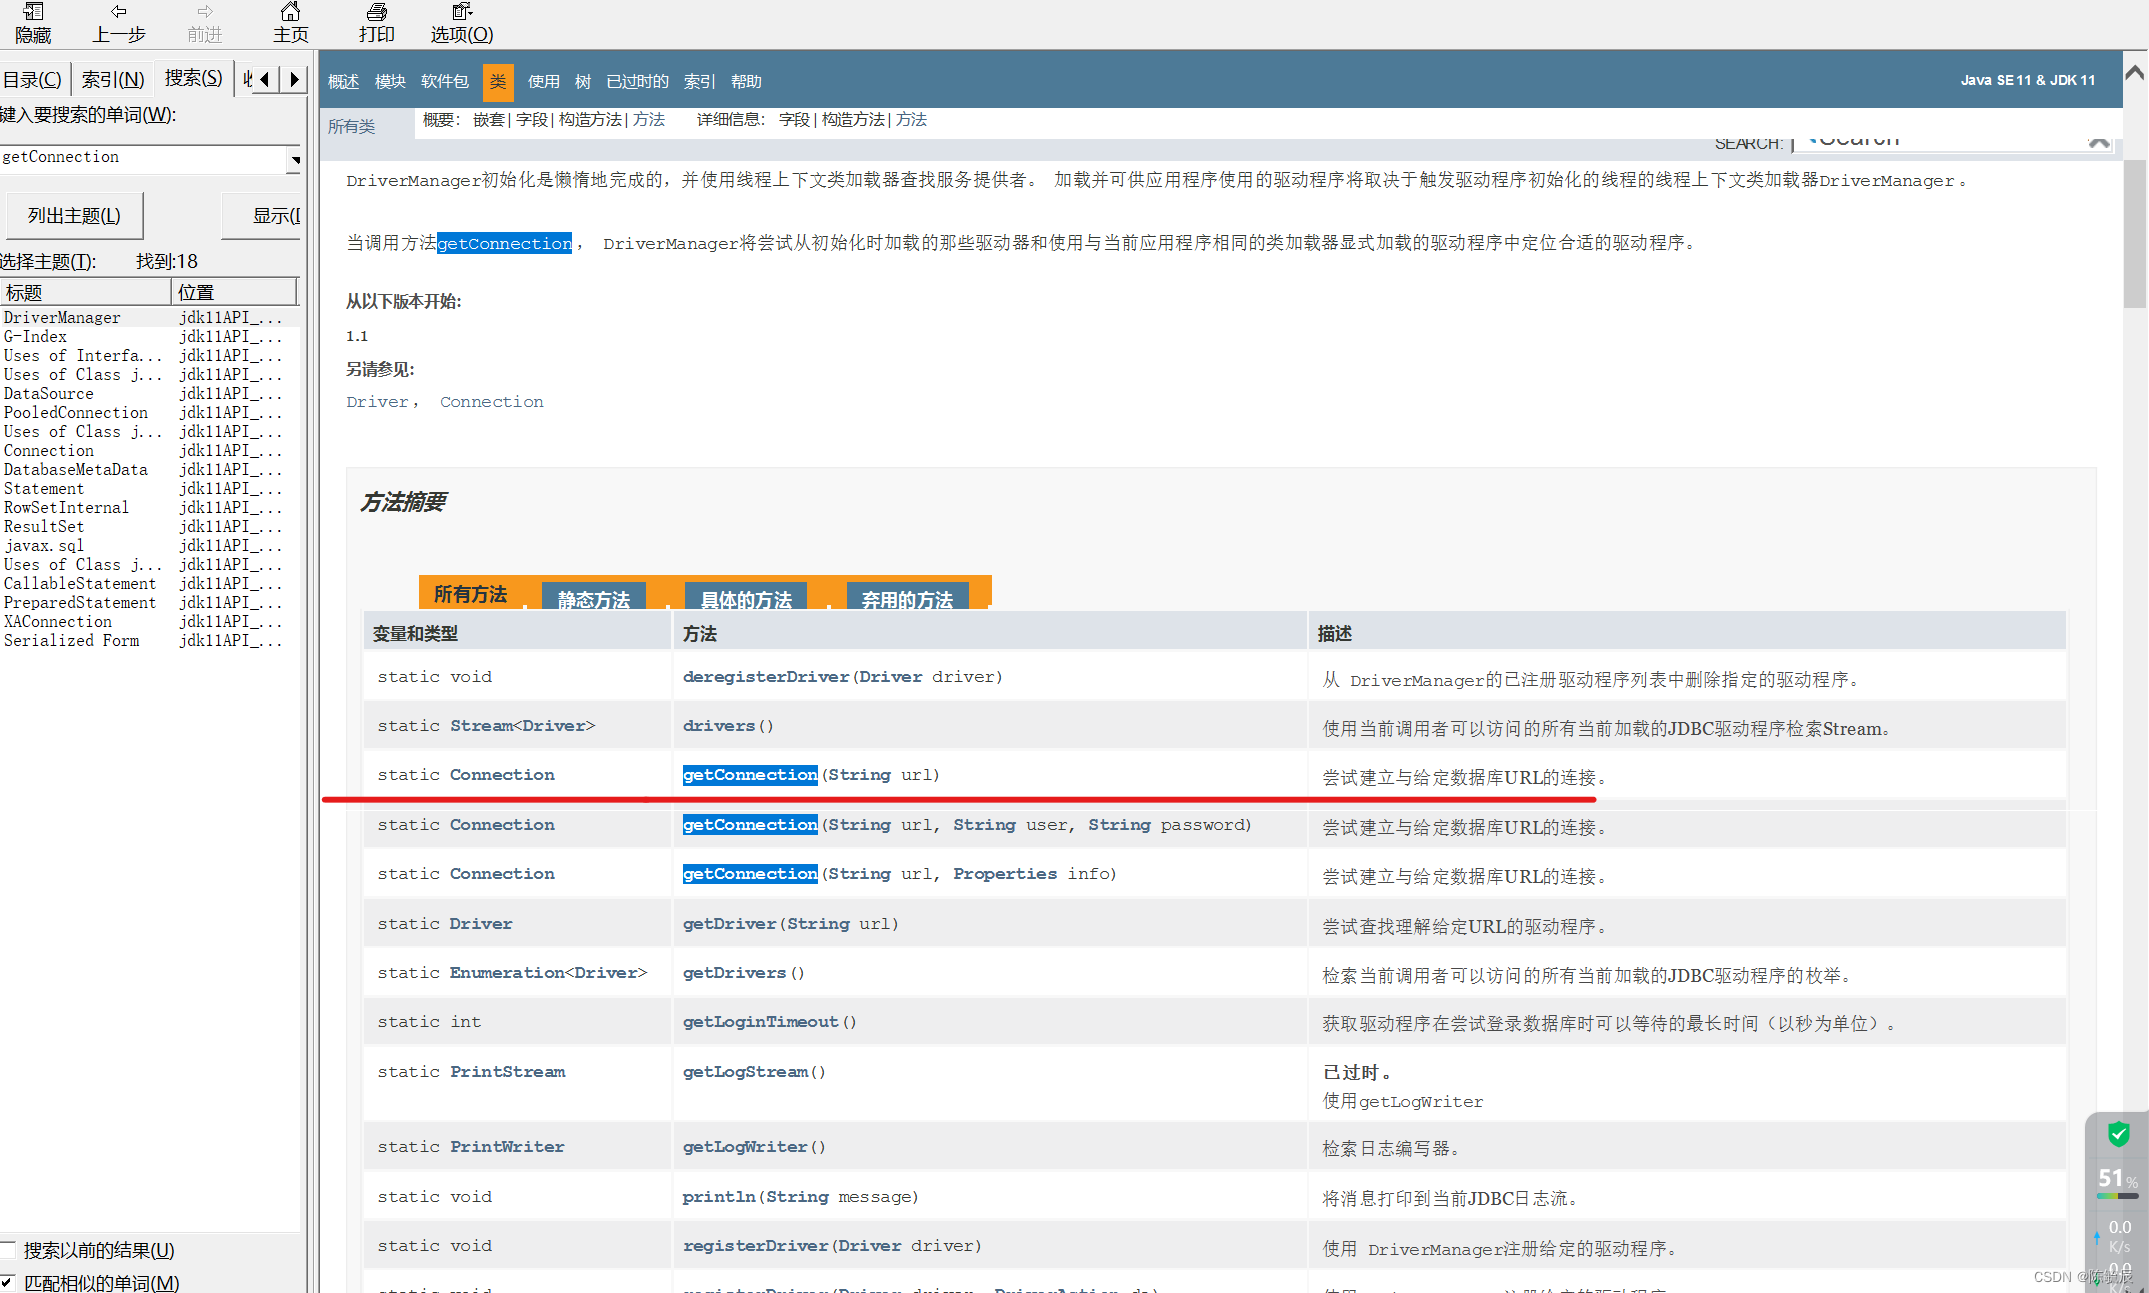Click the 所有类 link
The image size is (2149, 1293).
(x=351, y=126)
